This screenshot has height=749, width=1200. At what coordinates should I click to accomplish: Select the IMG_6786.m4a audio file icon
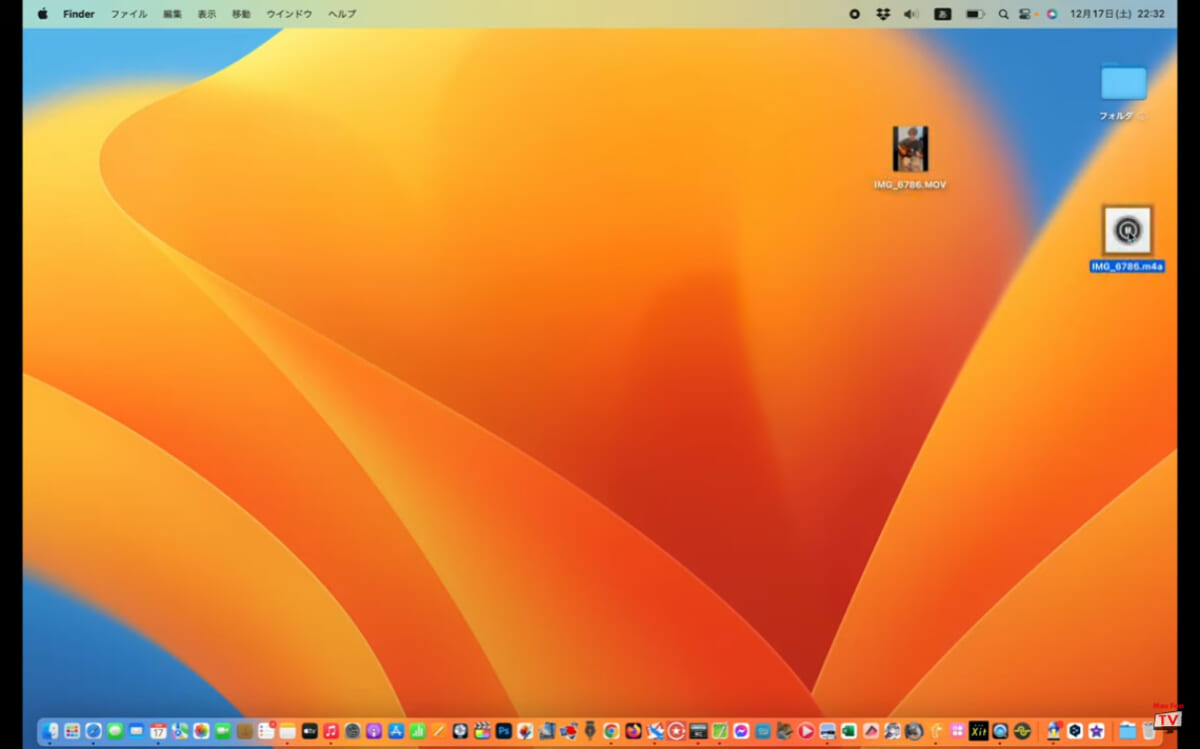(x=1127, y=230)
